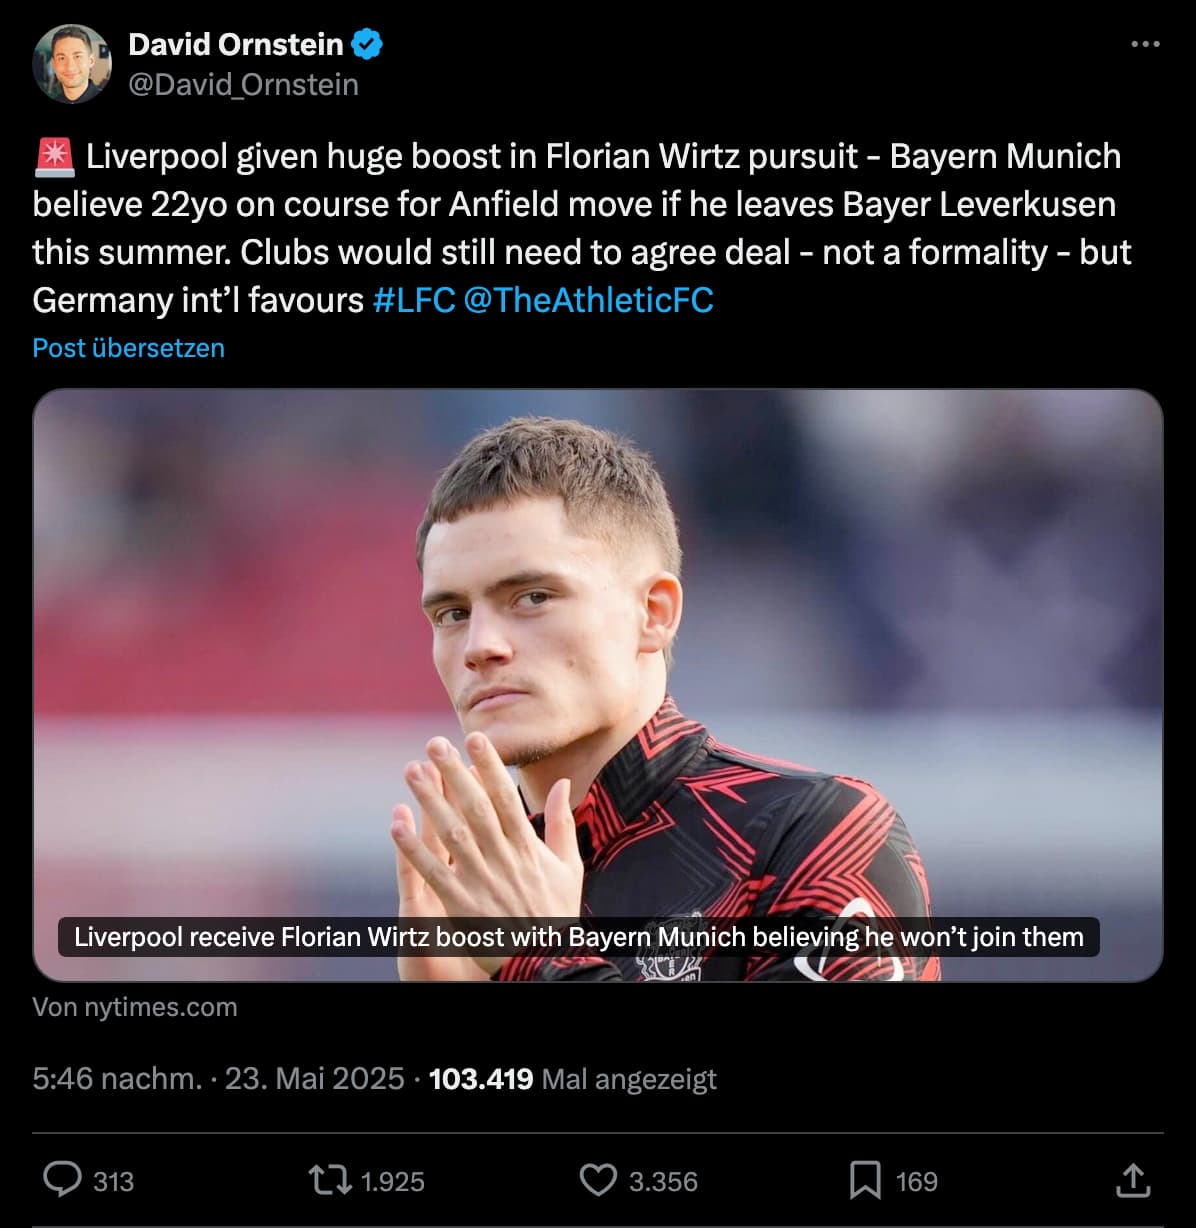Open the three-dot more options menu
1196x1228 pixels.
1145,44
